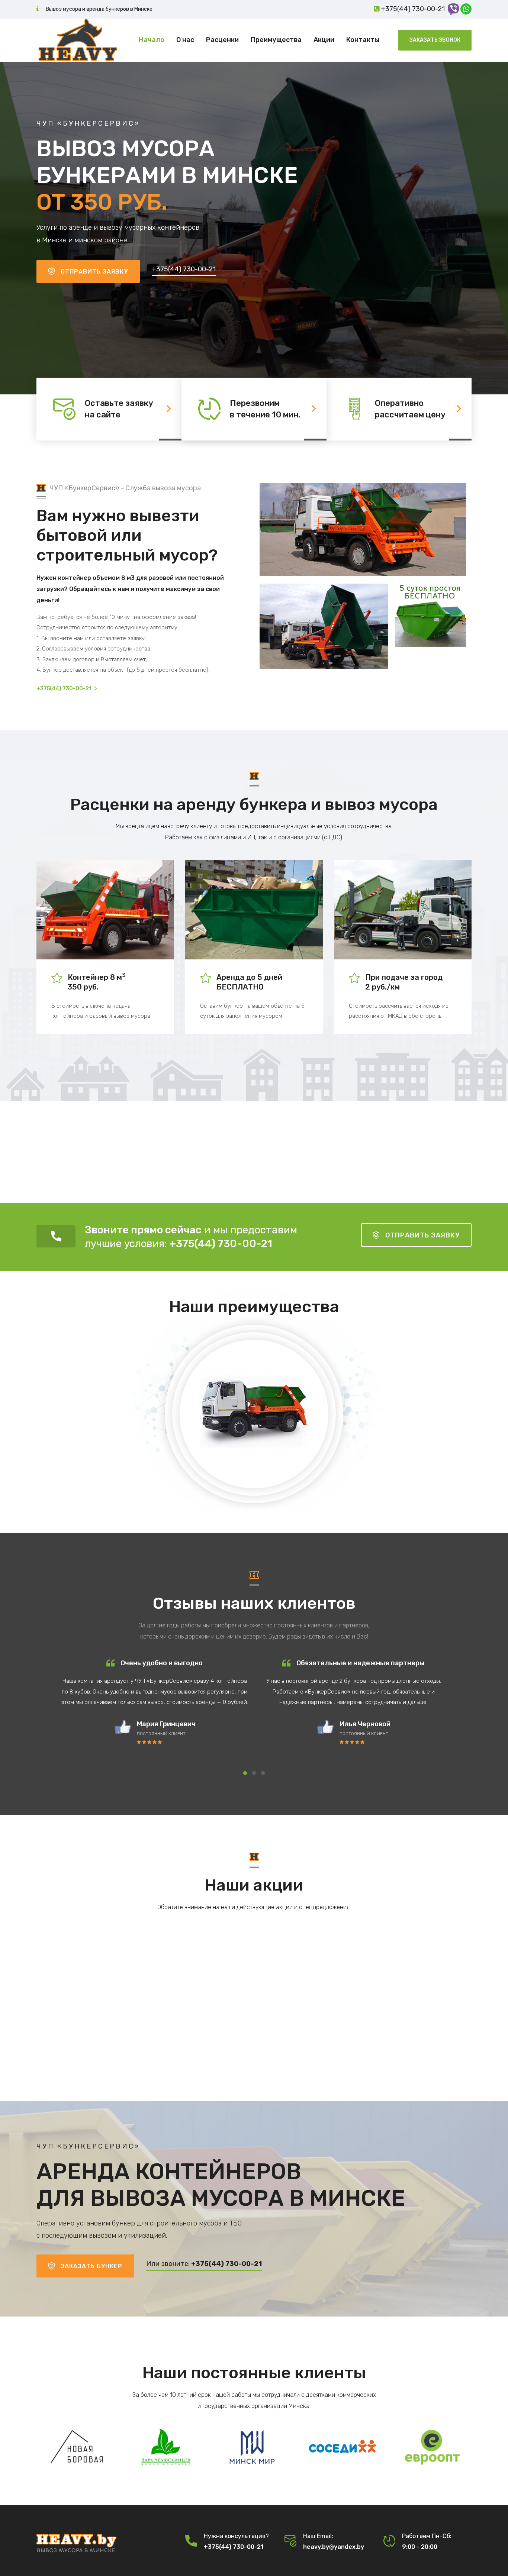508x2576 pixels.
Task: Click orange 'Отправить заявку' hero button
Action: pyautogui.click(x=88, y=271)
